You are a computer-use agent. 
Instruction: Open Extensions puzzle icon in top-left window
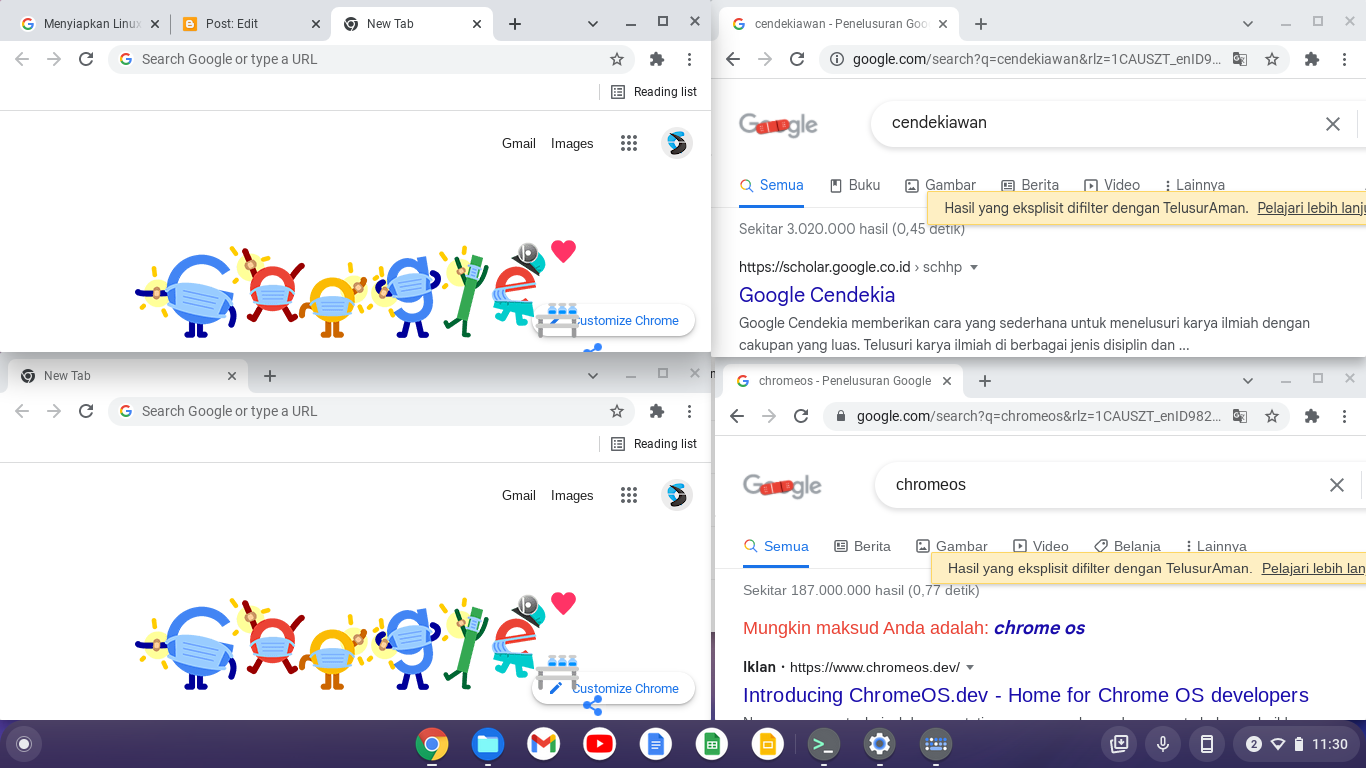pyautogui.click(x=657, y=59)
